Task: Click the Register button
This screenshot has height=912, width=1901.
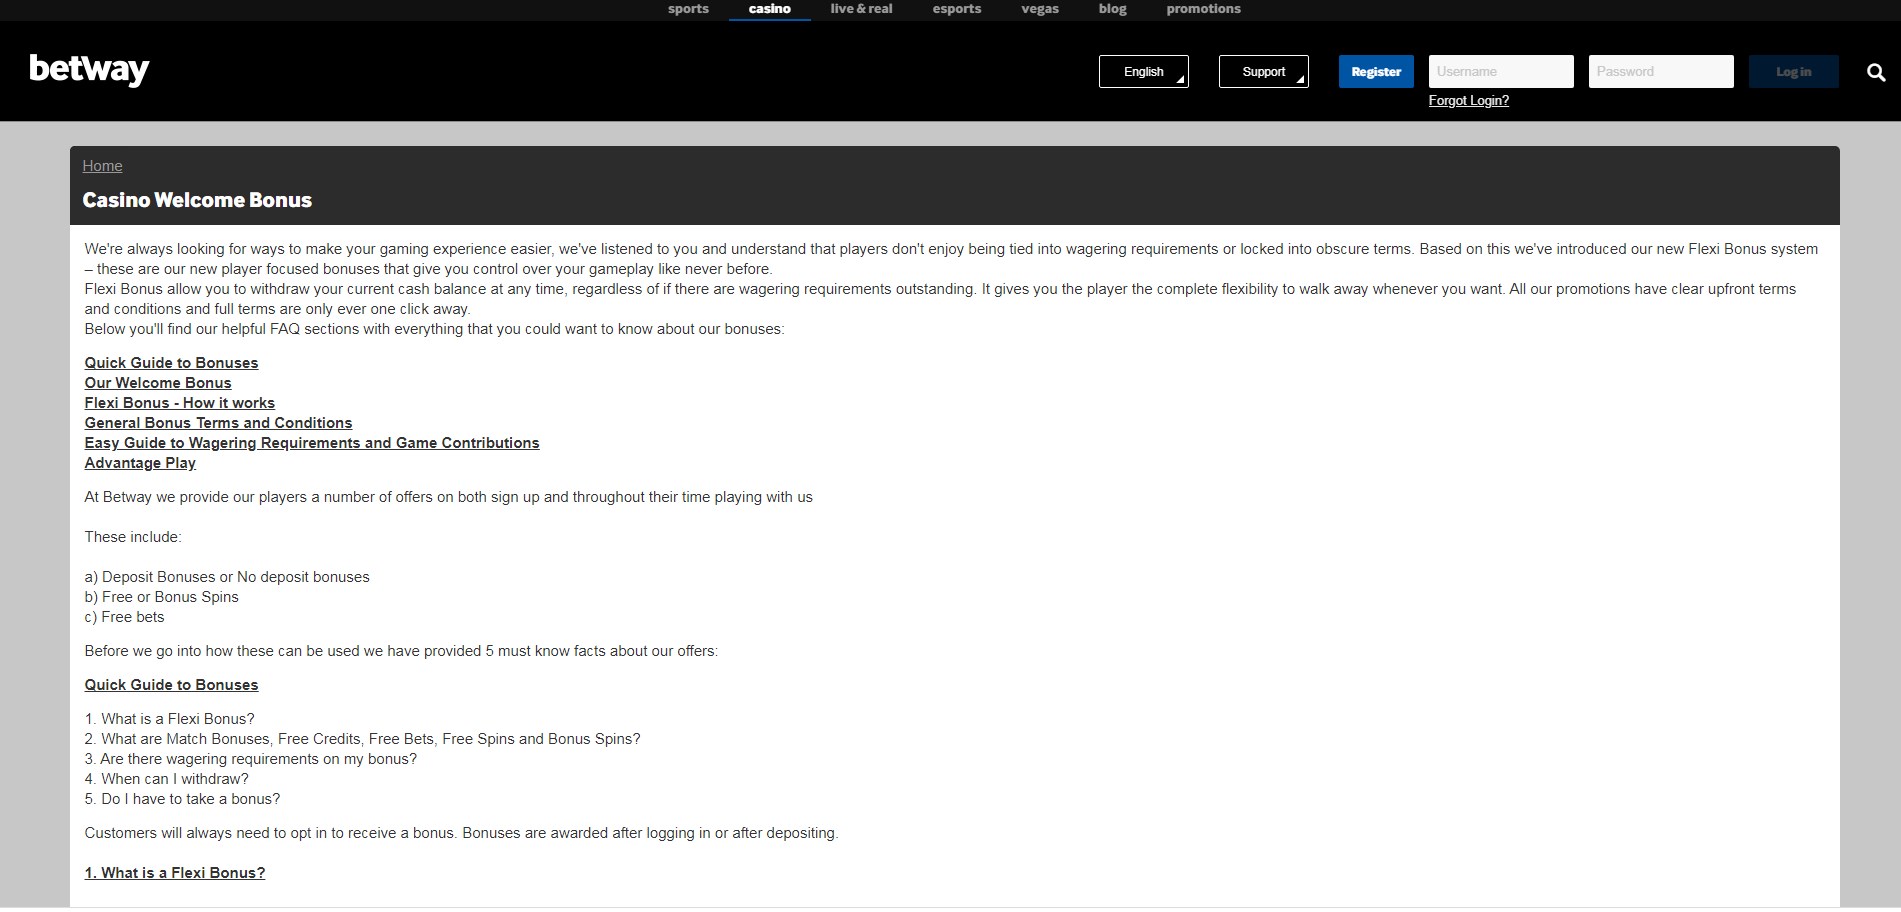Action: point(1376,72)
